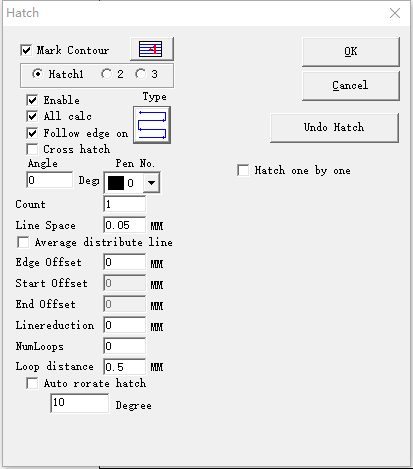
Task: Enable Hatch one by one
Action: coord(243,170)
